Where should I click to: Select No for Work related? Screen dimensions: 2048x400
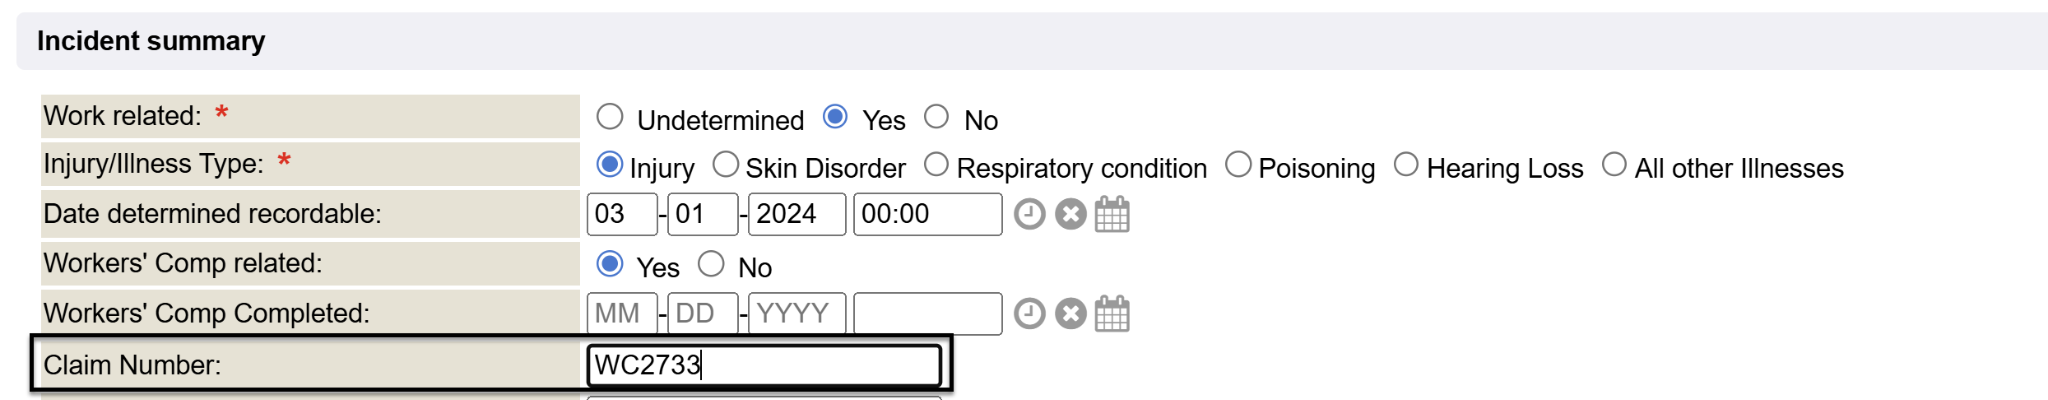coord(936,117)
